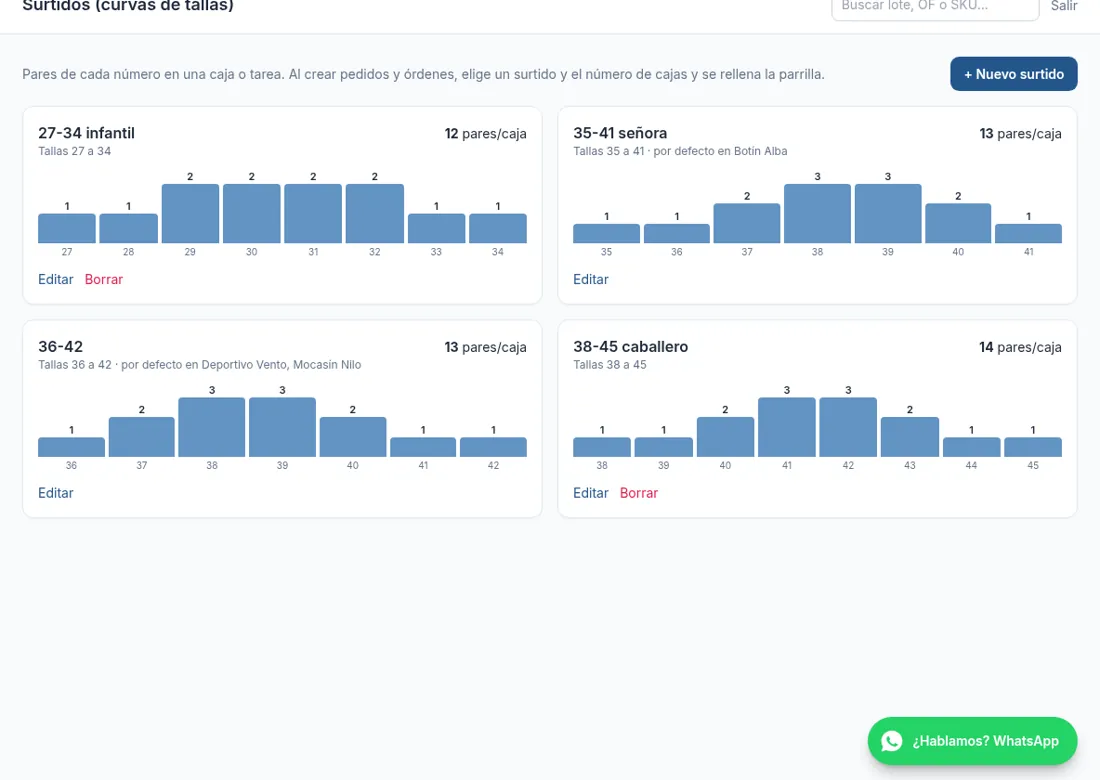
Task: Edit the 27-34 infantil assortment
Action: click(x=55, y=279)
